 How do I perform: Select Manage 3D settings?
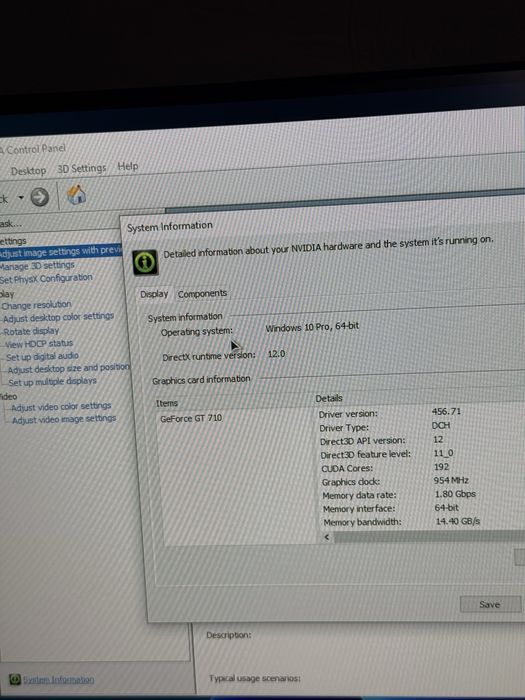pos(37,266)
